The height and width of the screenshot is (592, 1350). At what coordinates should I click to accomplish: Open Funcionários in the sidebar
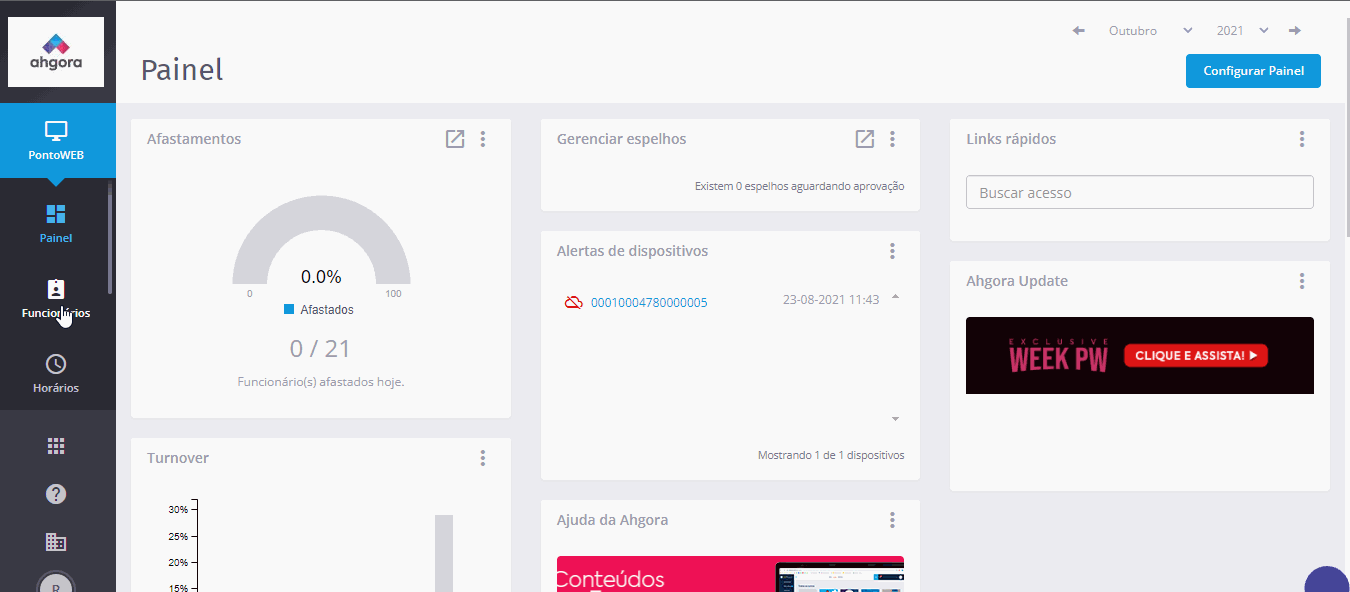tap(56, 299)
